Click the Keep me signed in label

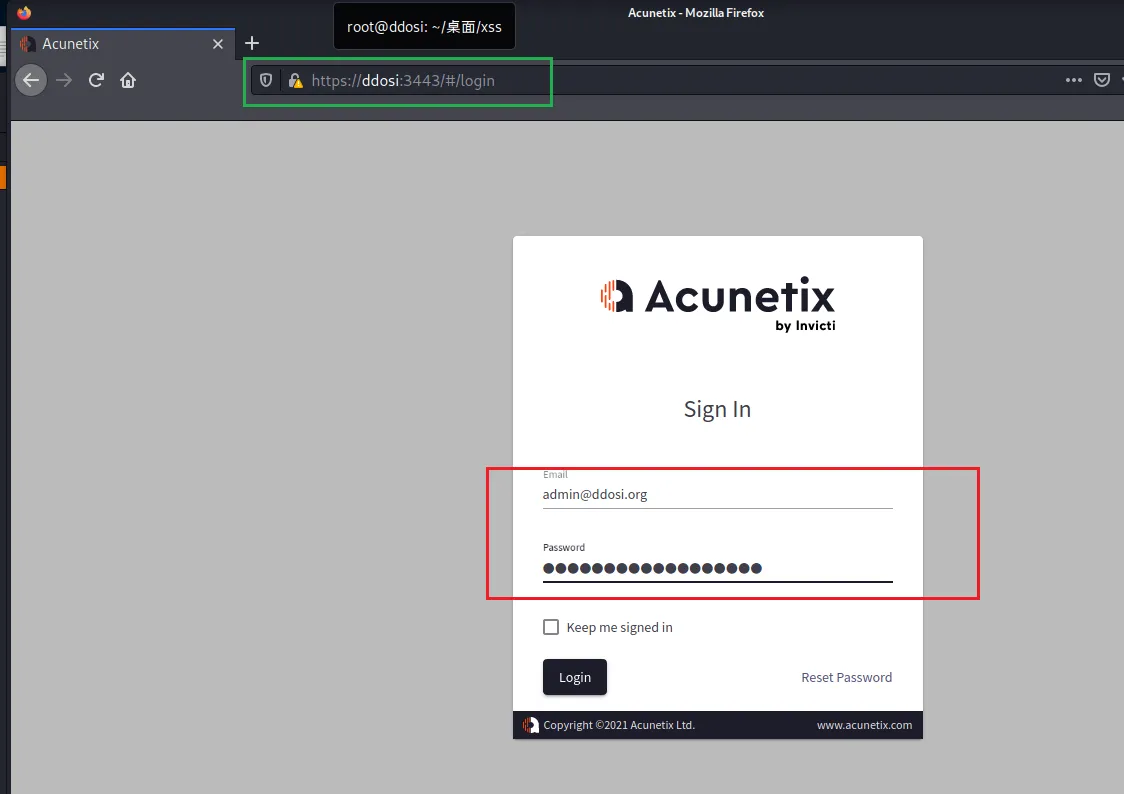pos(619,628)
